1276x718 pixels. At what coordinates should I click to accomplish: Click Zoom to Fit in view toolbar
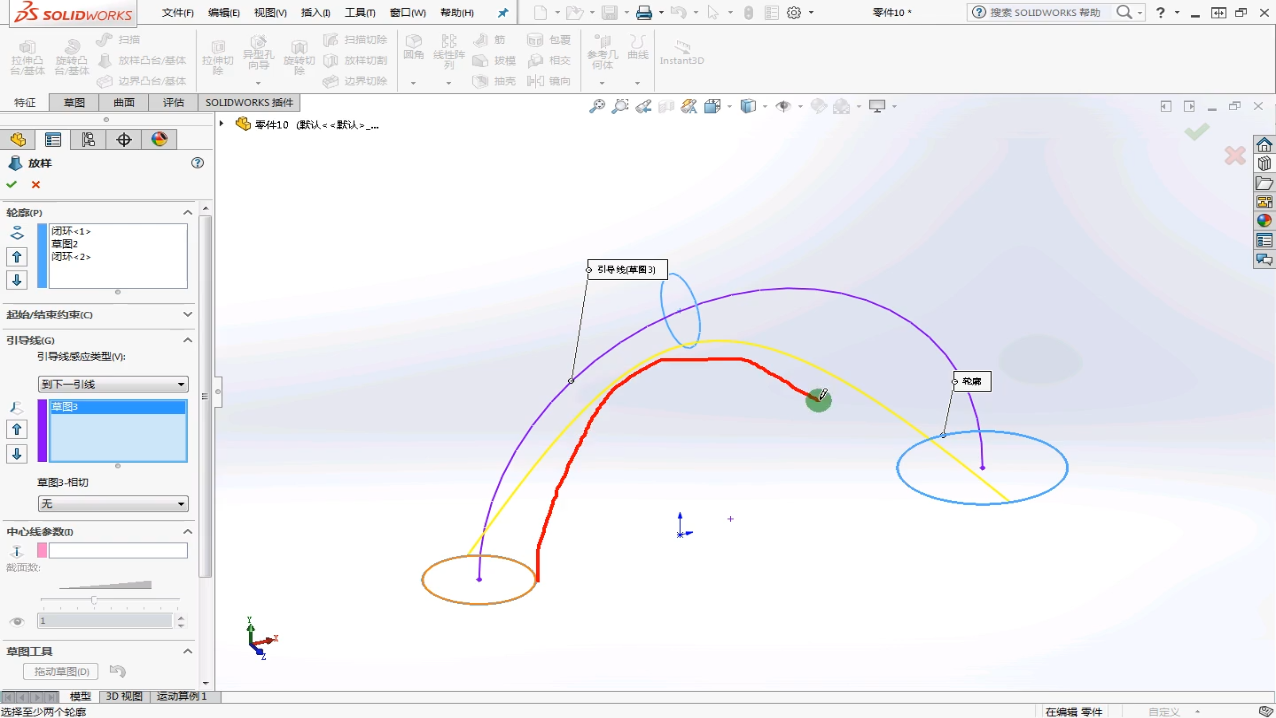pos(597,106)
